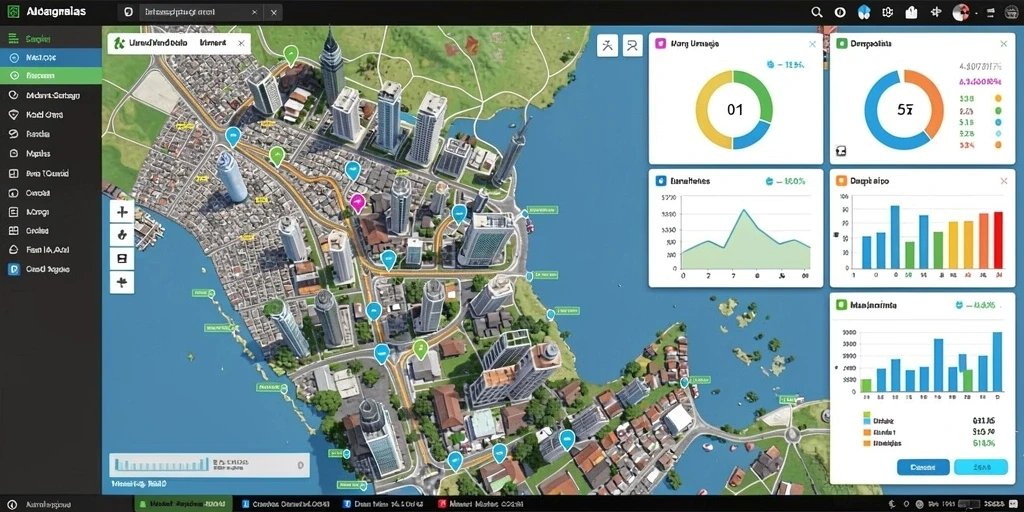
Task: Click the cyan button in bottom-right panel
Action: [981, 467]
